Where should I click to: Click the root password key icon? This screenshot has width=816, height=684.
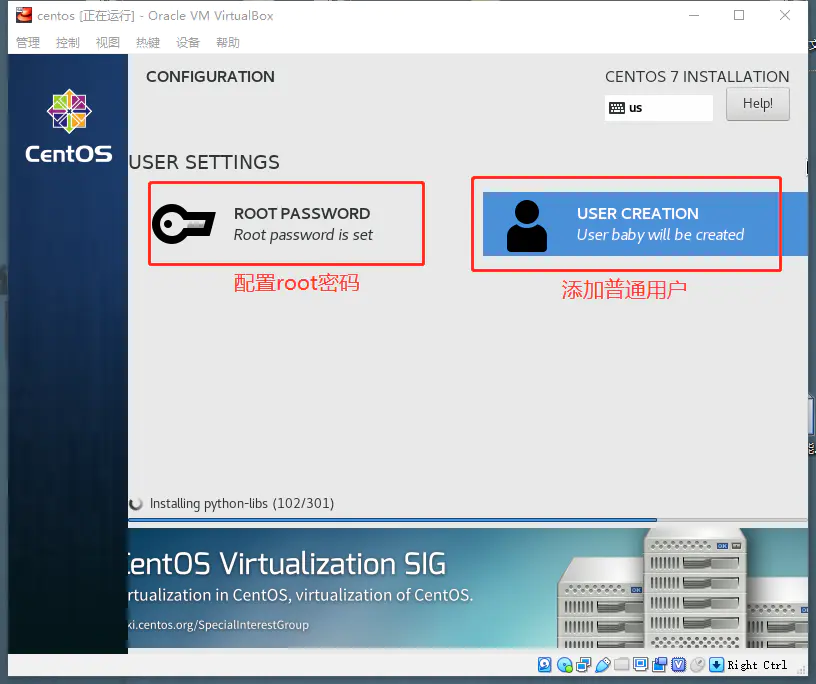tap(183, 224)
